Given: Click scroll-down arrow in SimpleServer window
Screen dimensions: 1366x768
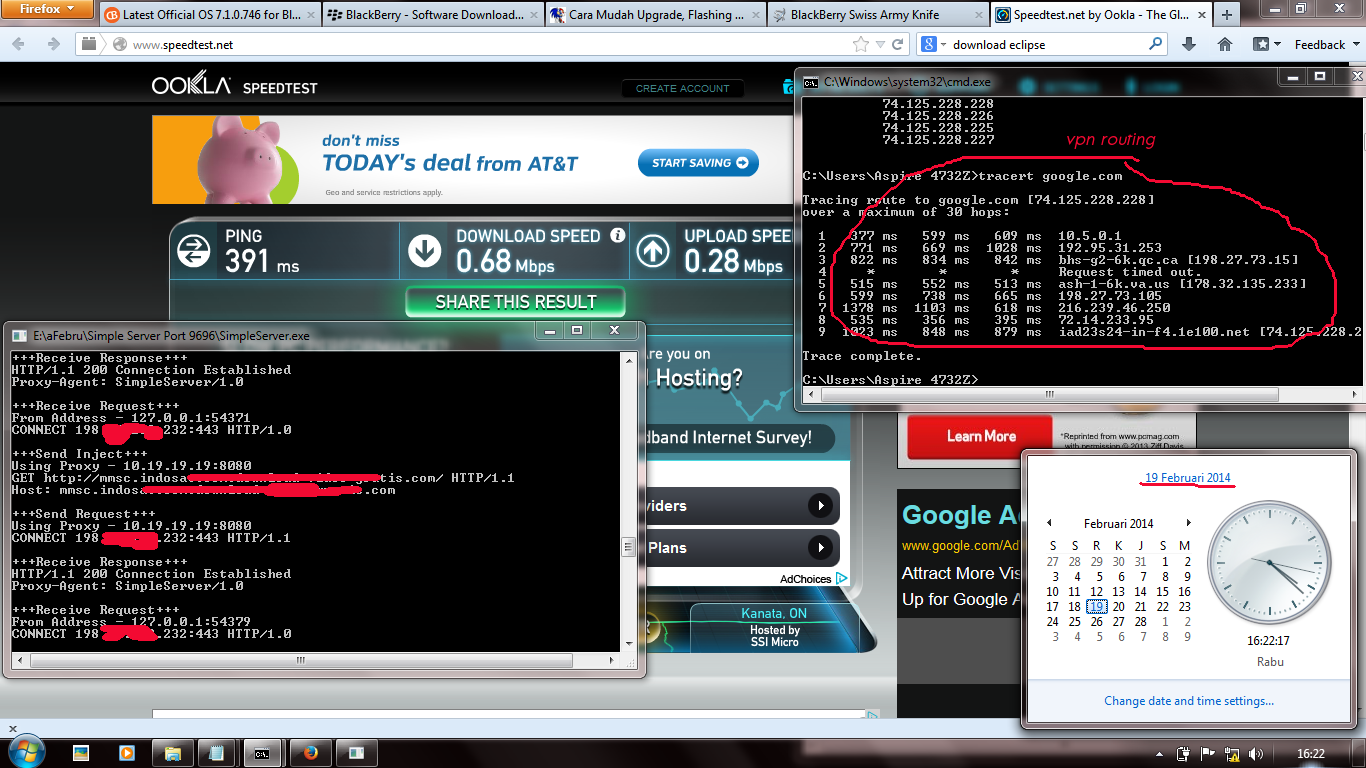Looking at the screenshot, I should [x=628, y=643].
